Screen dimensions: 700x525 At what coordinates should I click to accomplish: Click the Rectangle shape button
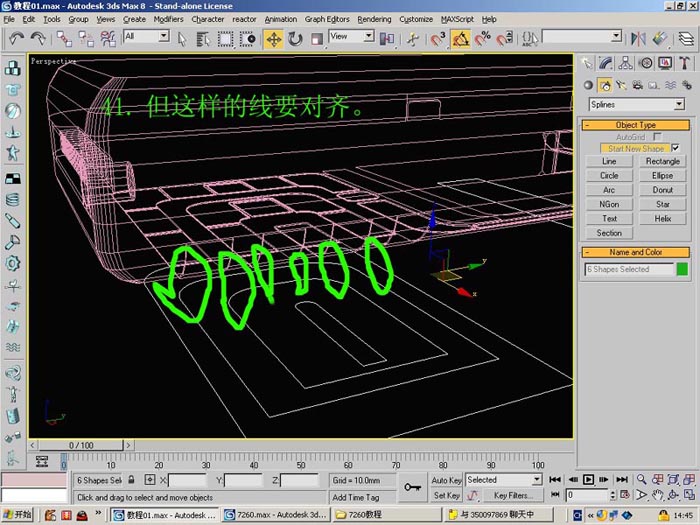(662, 161)
